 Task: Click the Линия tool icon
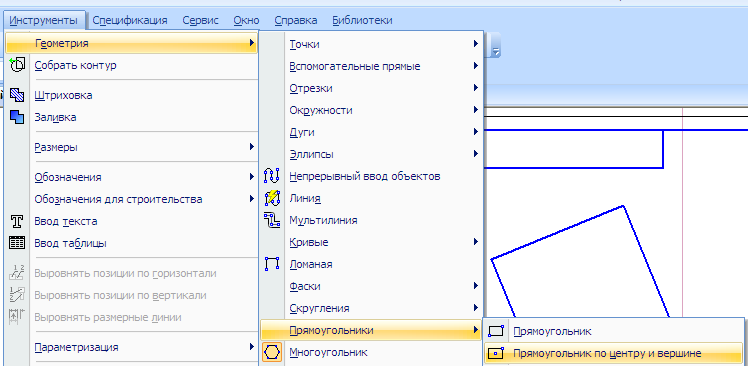pos(271,198)
